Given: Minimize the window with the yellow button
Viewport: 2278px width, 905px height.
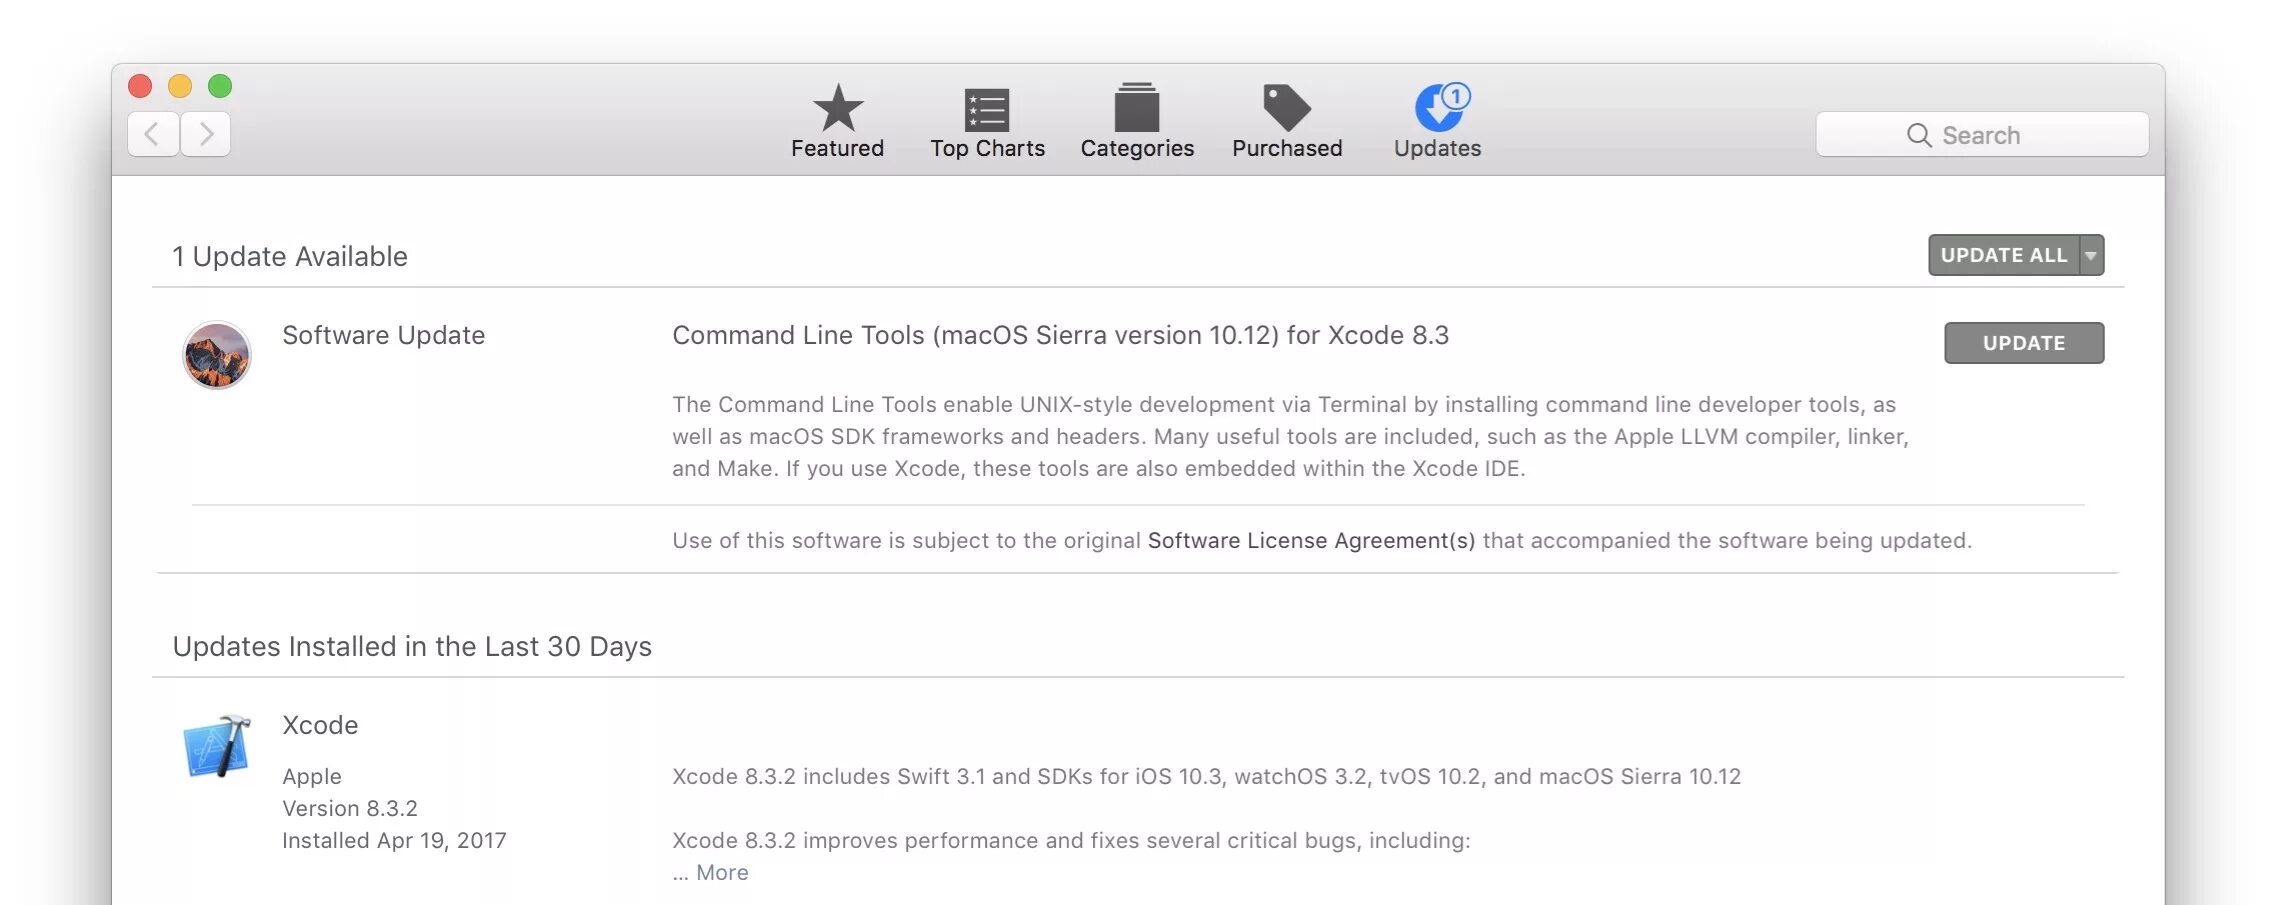Looking at the screenshot, I should [x=180, y=86].
